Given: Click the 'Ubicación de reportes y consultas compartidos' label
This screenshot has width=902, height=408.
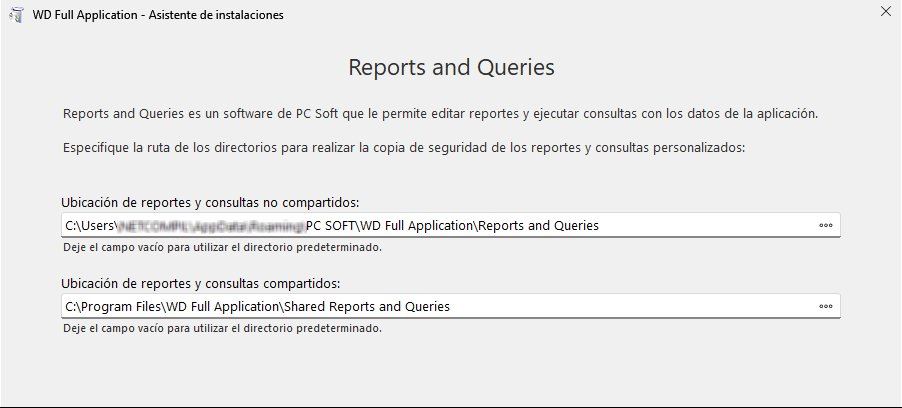Looking at the screenshot, I should point(201,284).
